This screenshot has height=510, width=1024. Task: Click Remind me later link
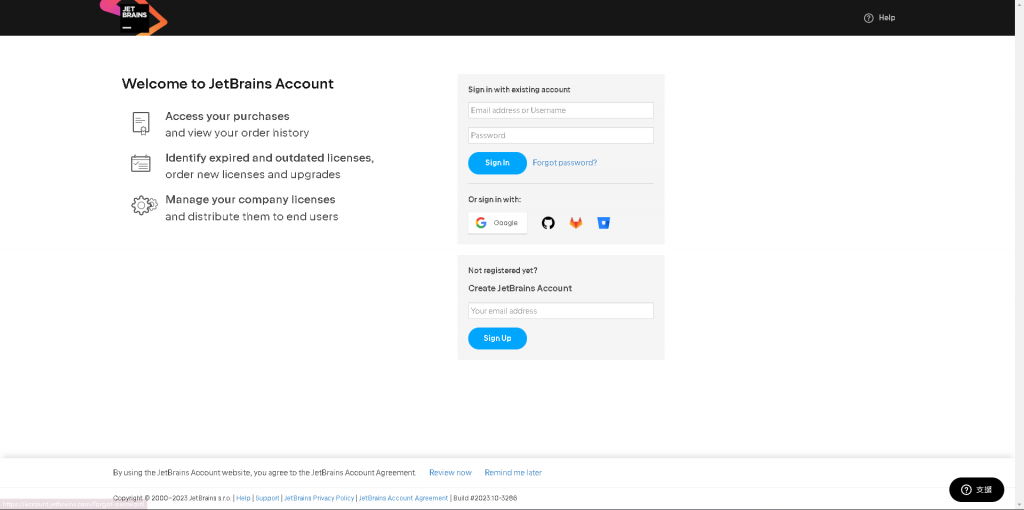click(513, 473)
